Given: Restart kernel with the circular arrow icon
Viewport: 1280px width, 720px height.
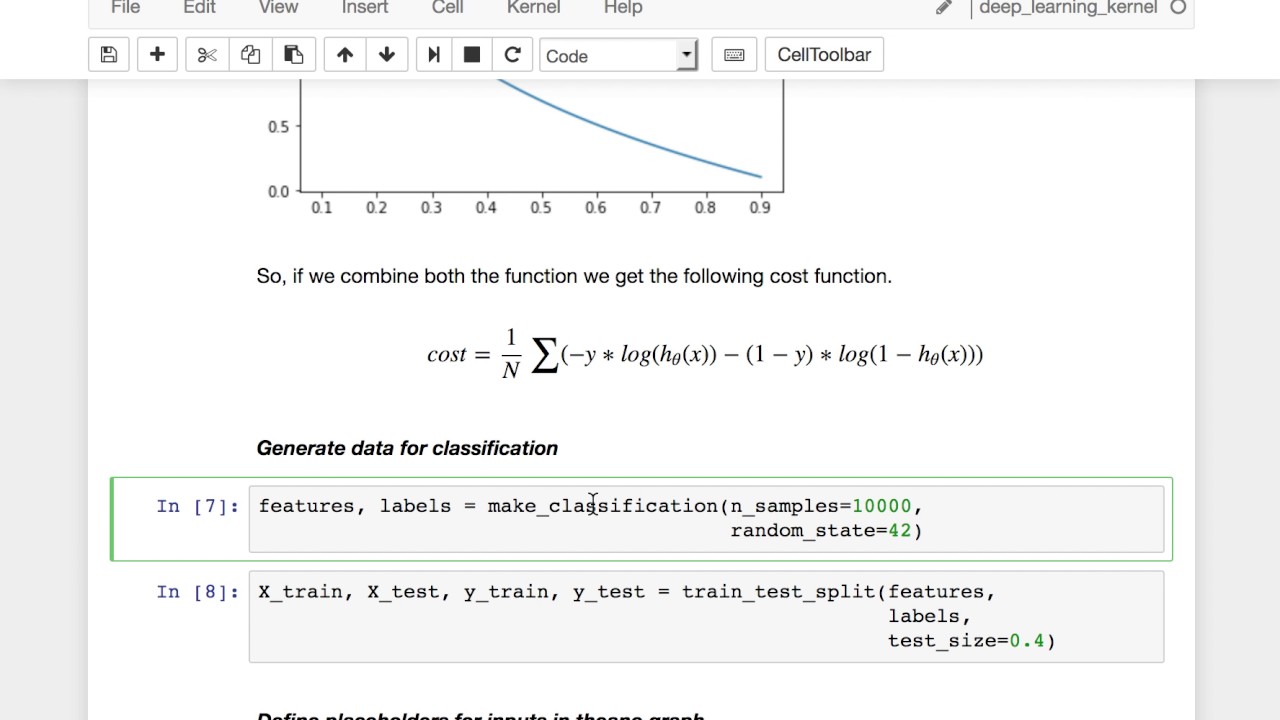Looking at the screenshot, I should 512,55.
